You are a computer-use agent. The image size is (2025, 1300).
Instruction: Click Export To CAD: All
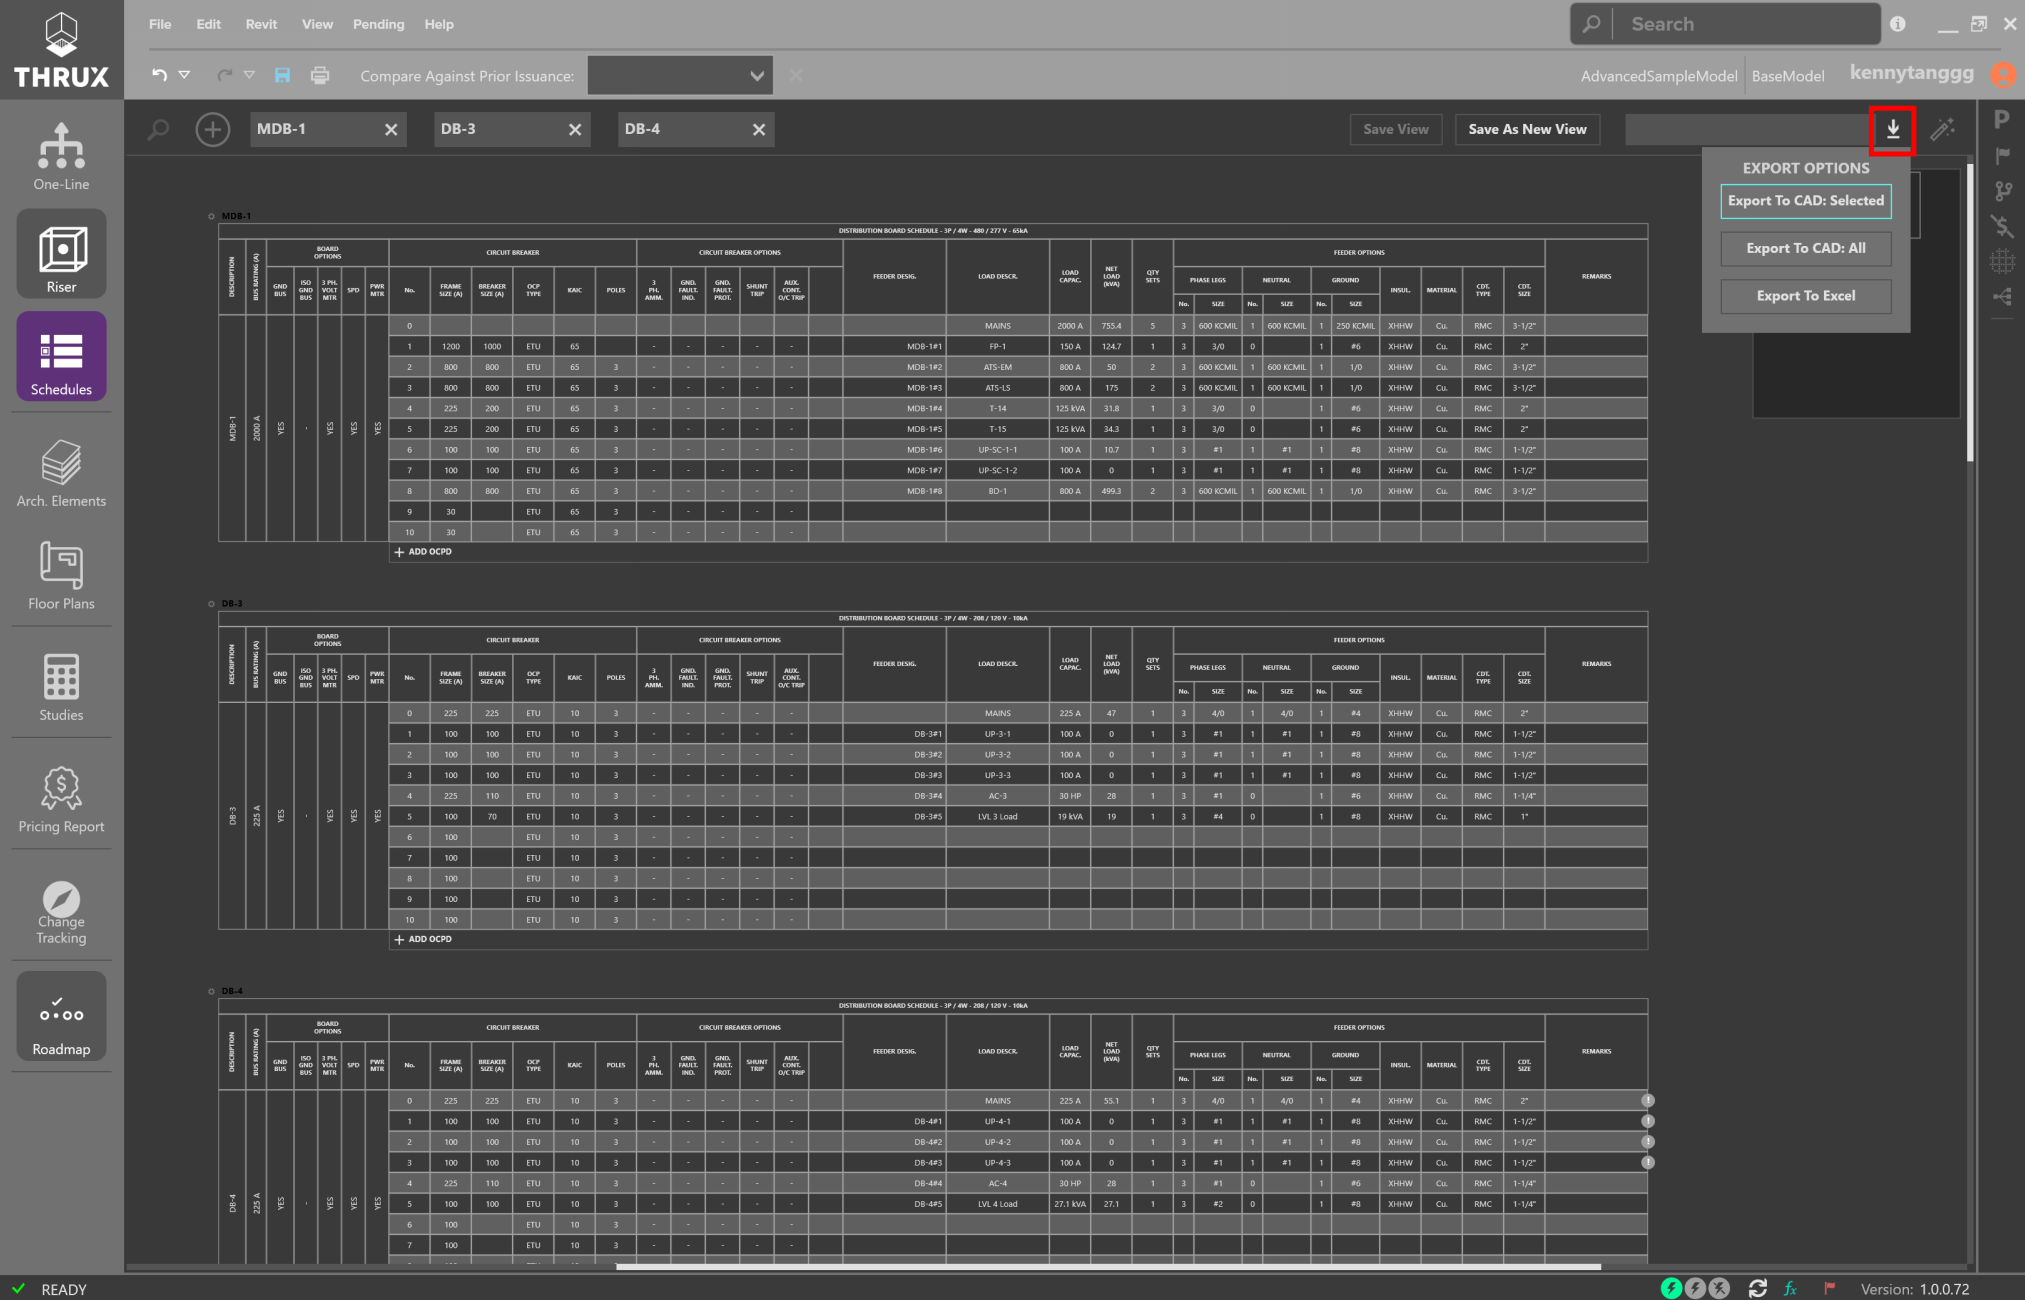[1806, 248]
